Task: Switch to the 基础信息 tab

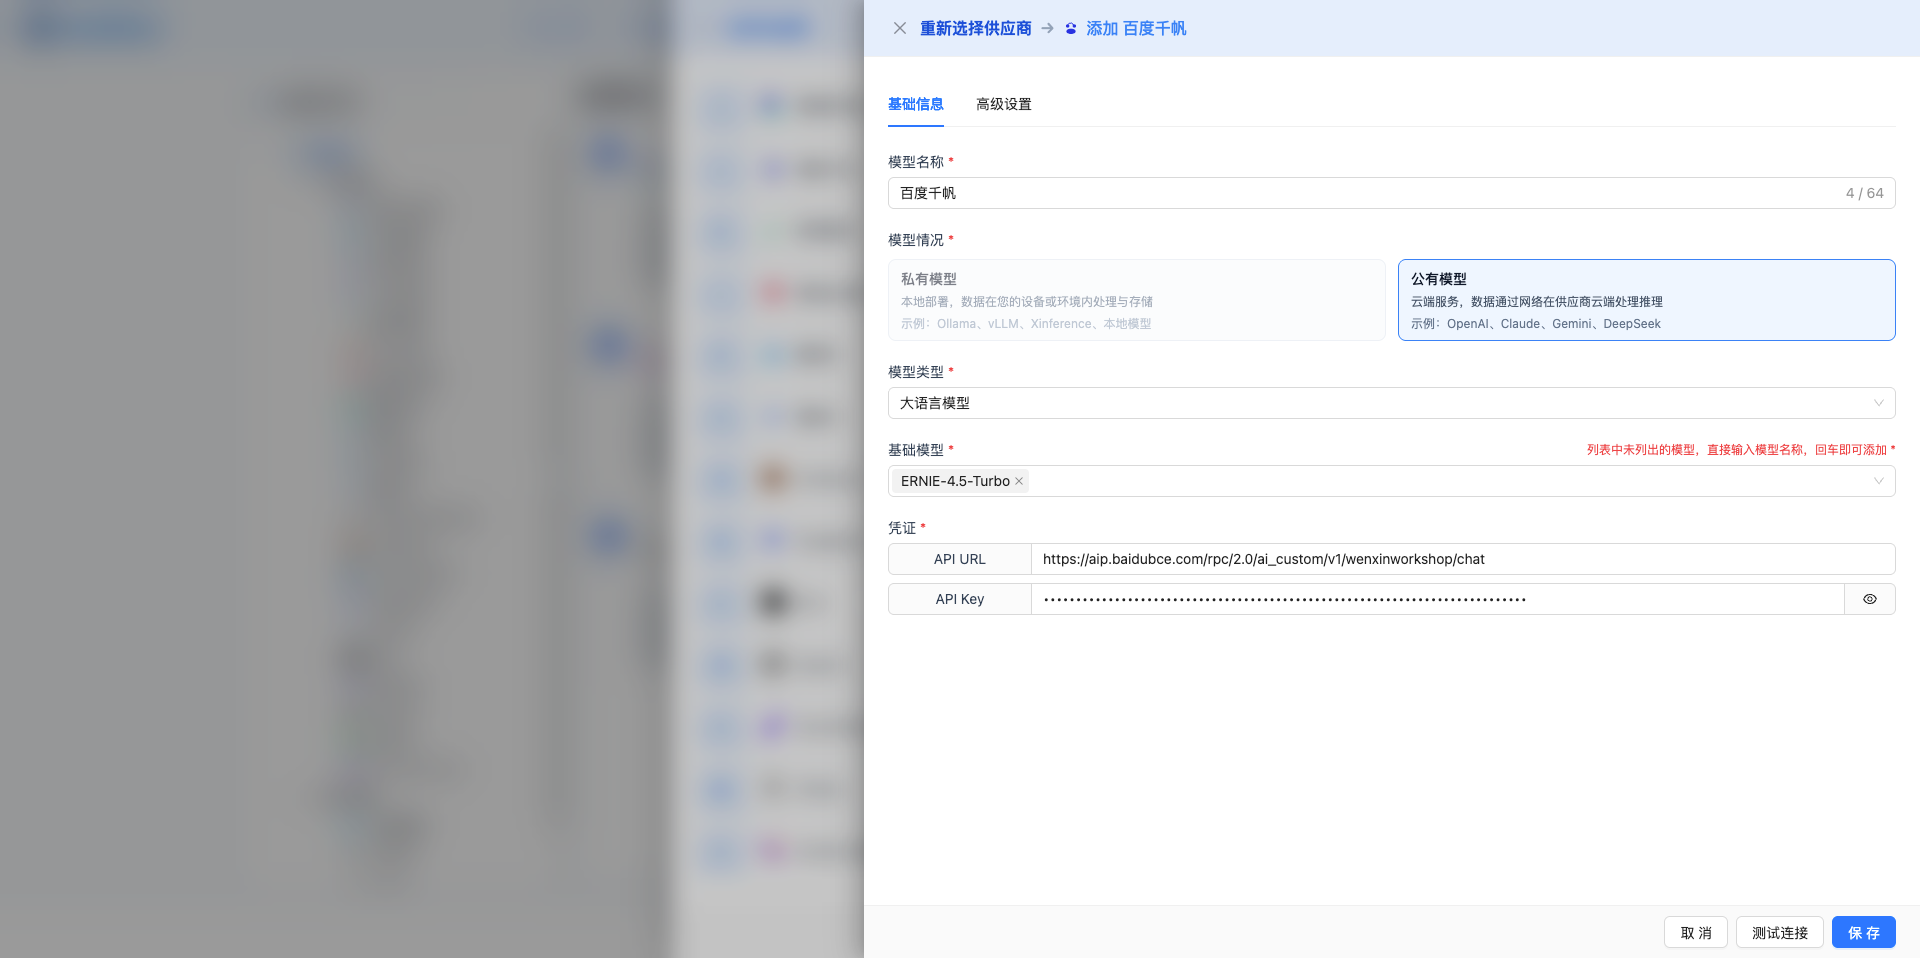Action: [915, 104]
